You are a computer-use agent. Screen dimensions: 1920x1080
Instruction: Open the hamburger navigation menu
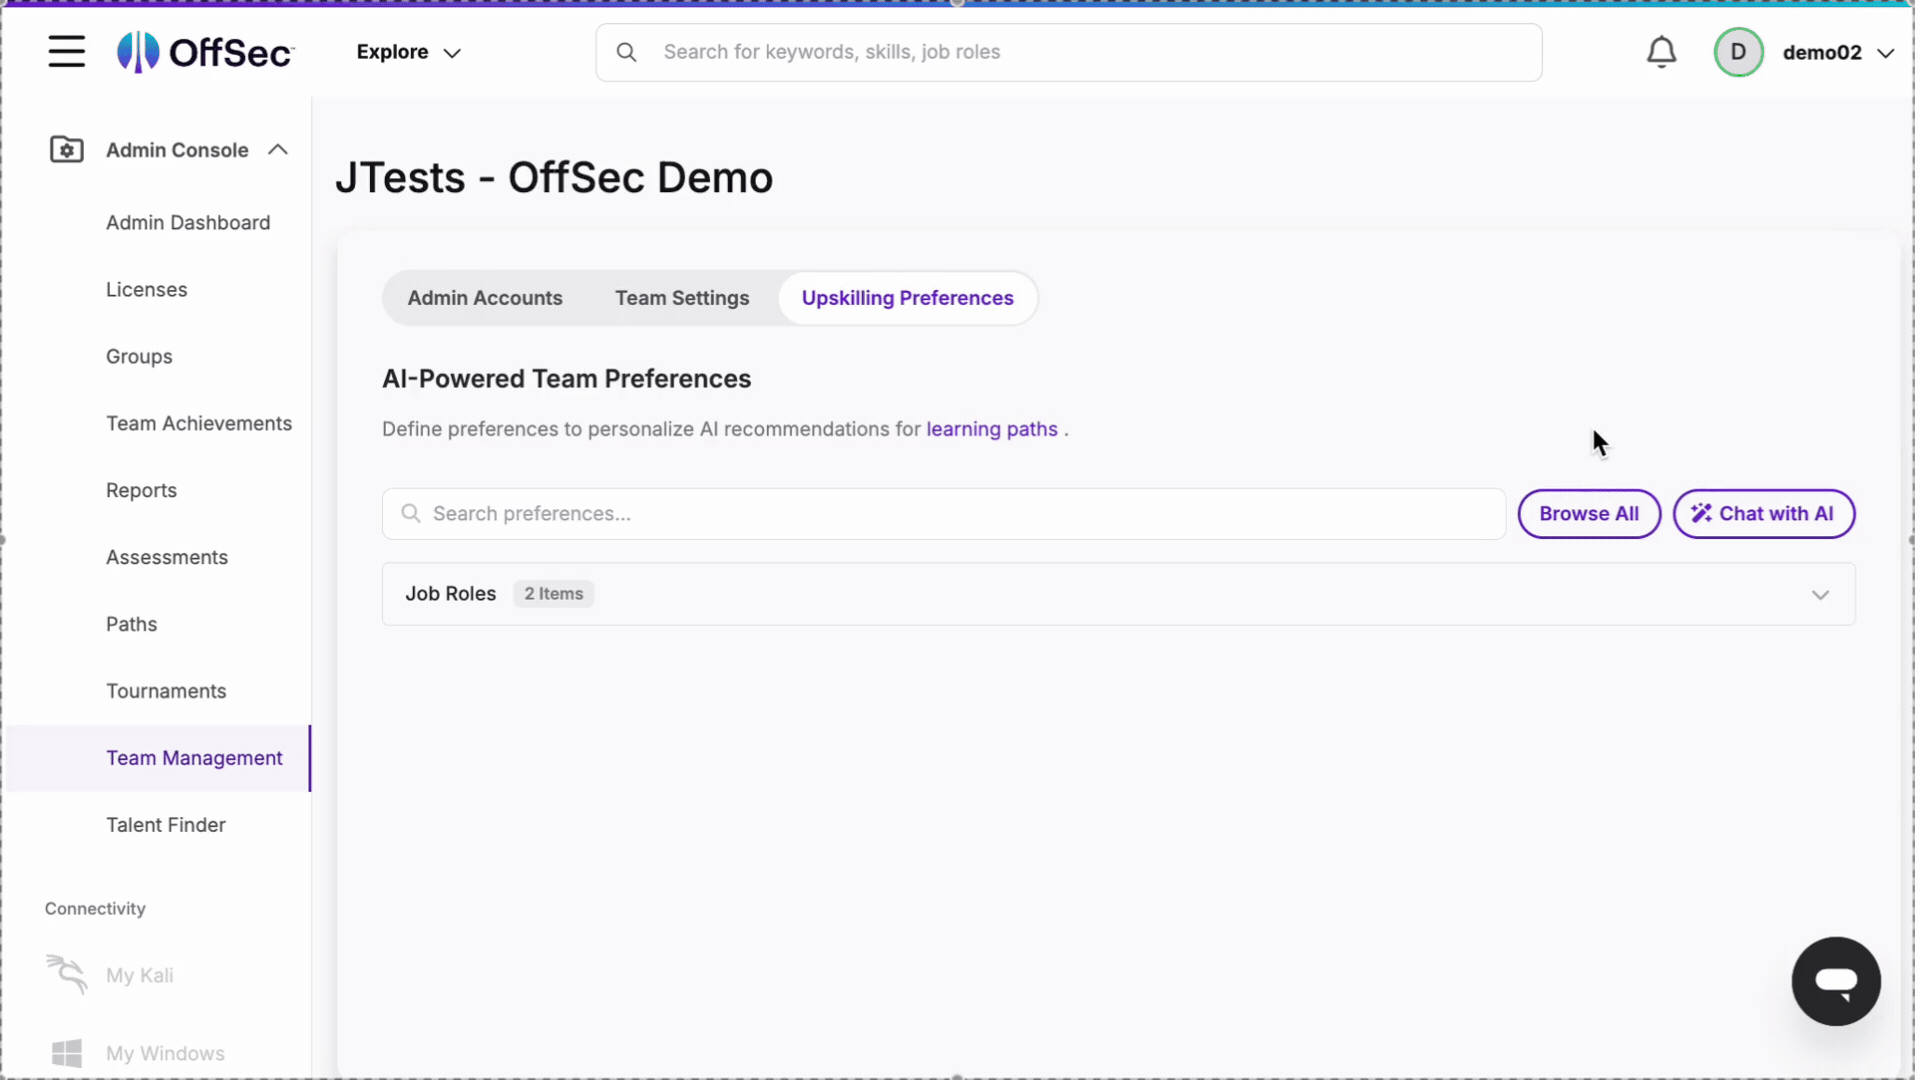(66, 51)
